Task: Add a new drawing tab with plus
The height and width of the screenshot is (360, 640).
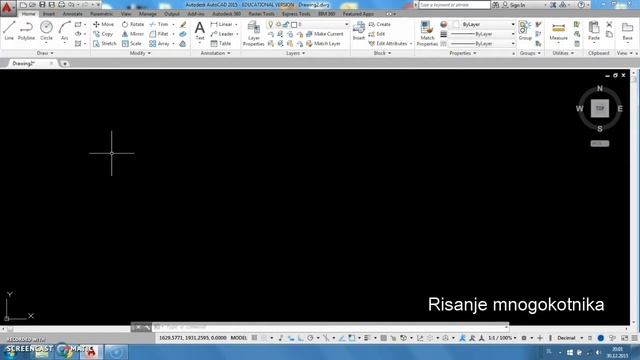Action: coord(64,64)
